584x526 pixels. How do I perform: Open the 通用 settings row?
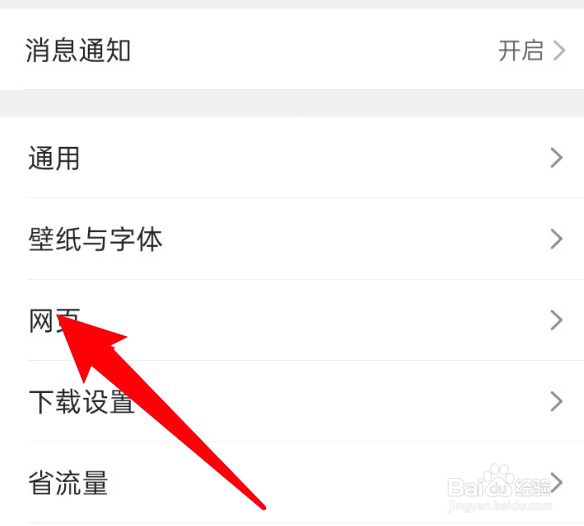click(x=292, y=158)
